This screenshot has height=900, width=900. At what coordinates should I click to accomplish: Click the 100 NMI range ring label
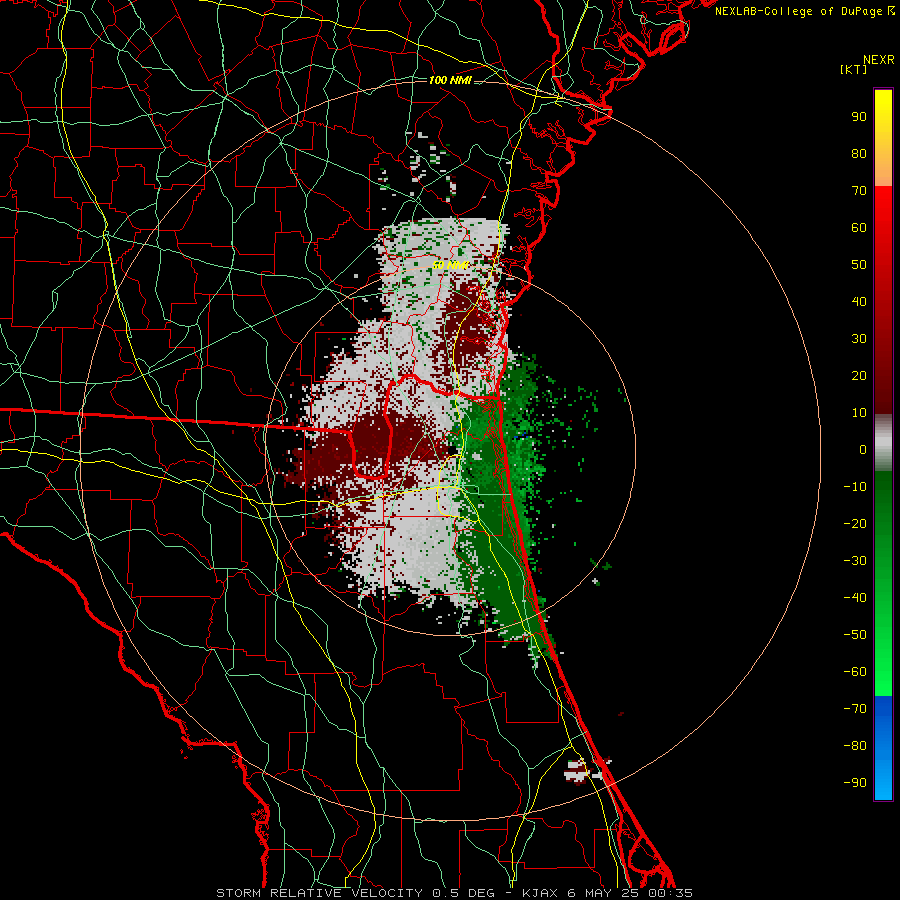450,80
